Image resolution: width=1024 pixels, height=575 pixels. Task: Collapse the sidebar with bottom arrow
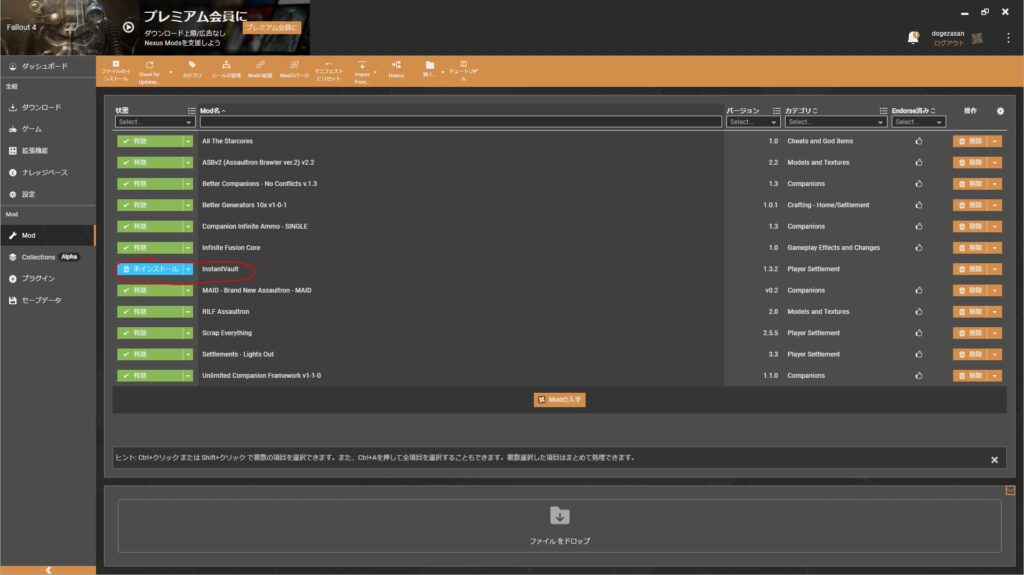click(x=48, y=570)
